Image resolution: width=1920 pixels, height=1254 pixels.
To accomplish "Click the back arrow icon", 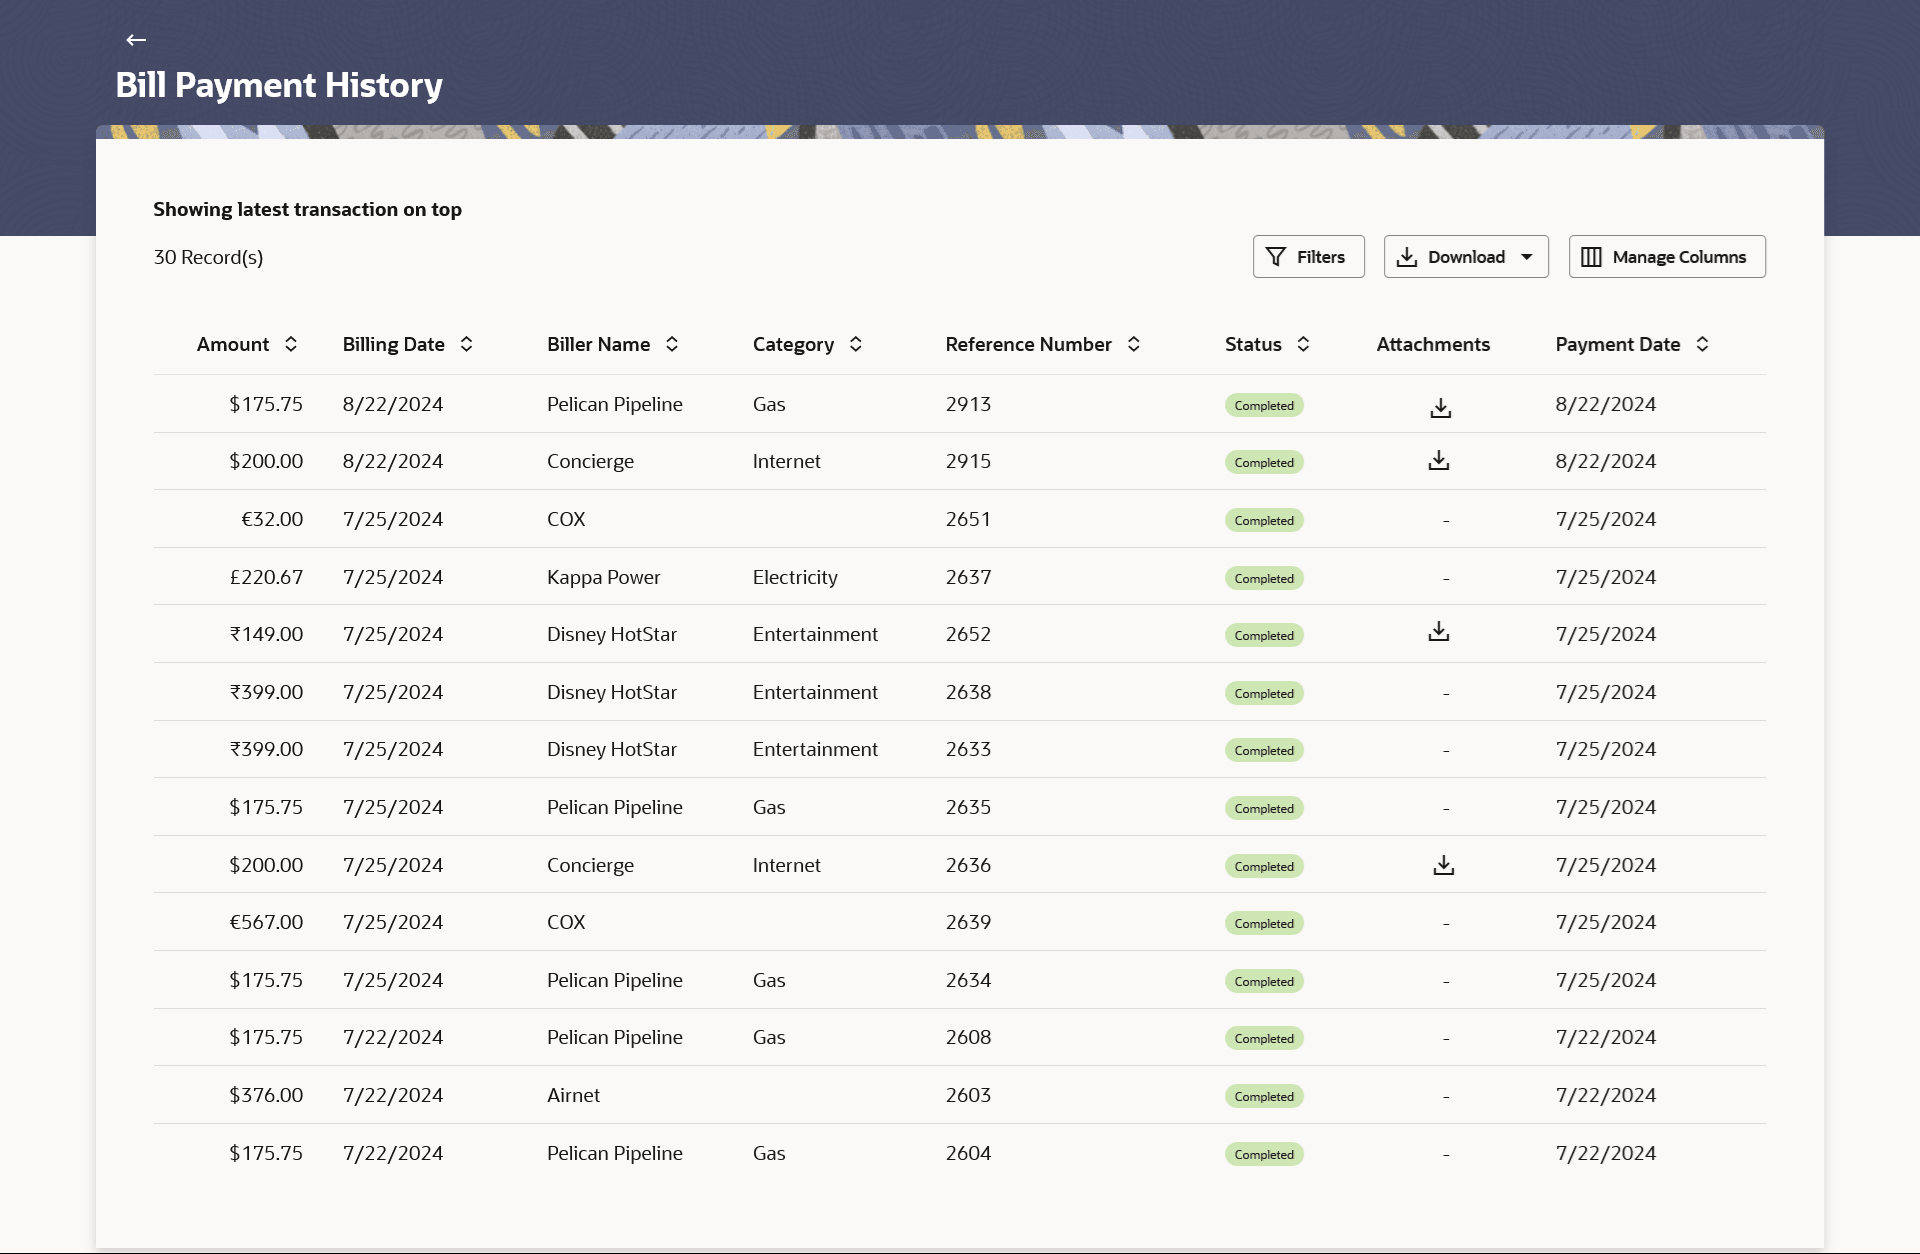I will tap(136, 40).
